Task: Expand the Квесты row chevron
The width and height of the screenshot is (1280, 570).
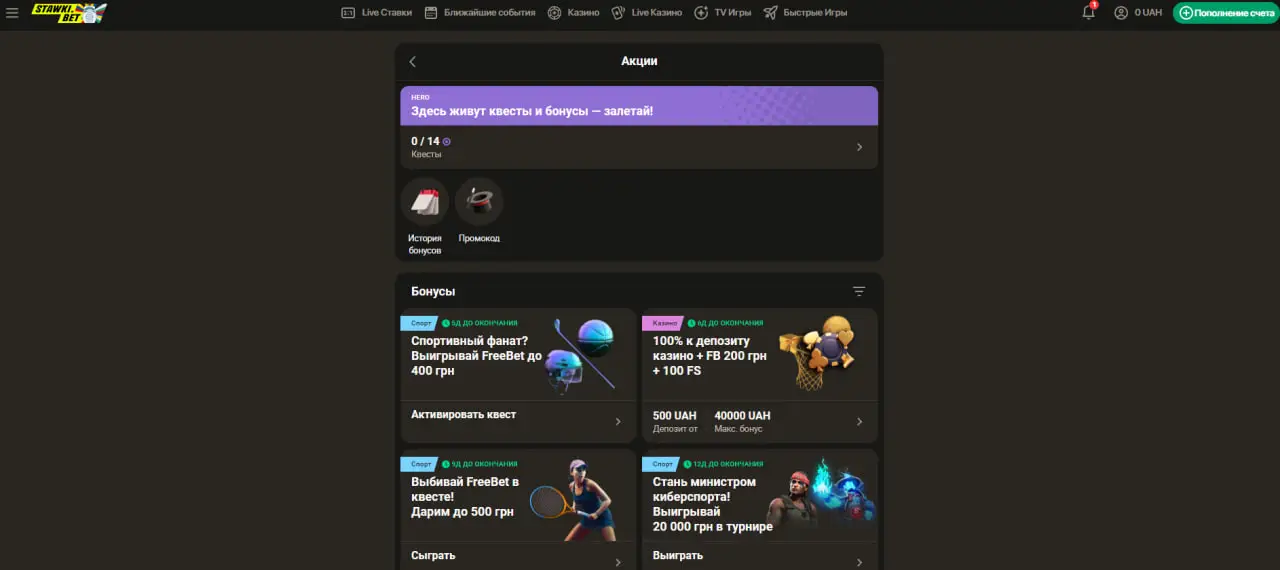Action: pos(859,147)
